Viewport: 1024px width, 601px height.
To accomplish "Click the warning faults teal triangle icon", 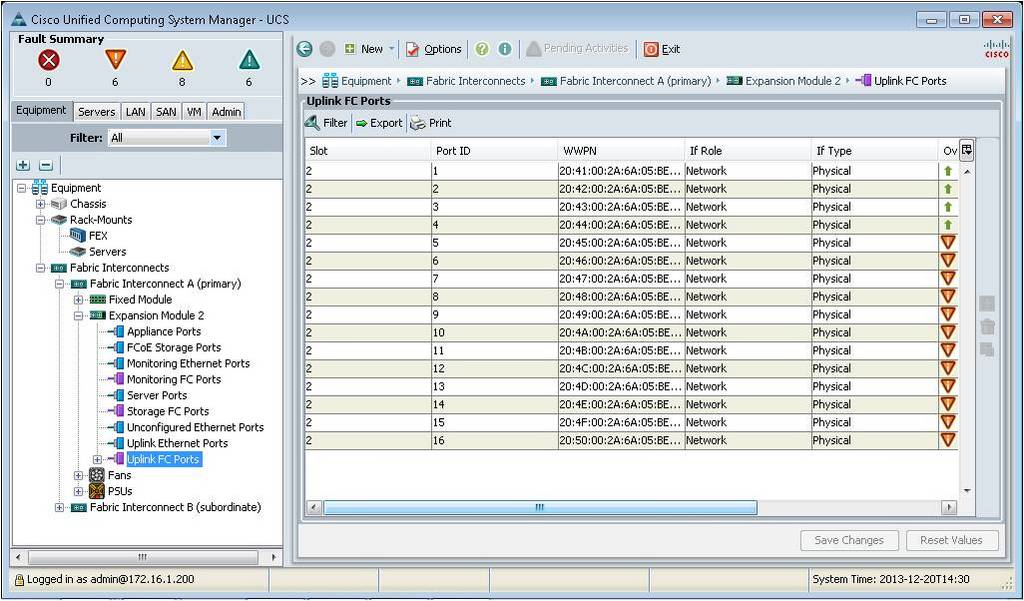I will (249, 60).
